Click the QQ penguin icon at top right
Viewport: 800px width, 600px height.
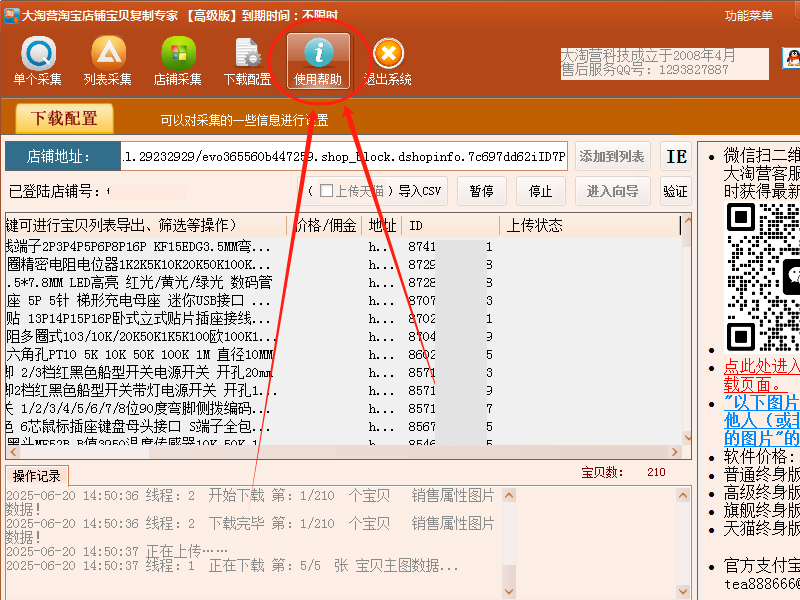(790, 58)
